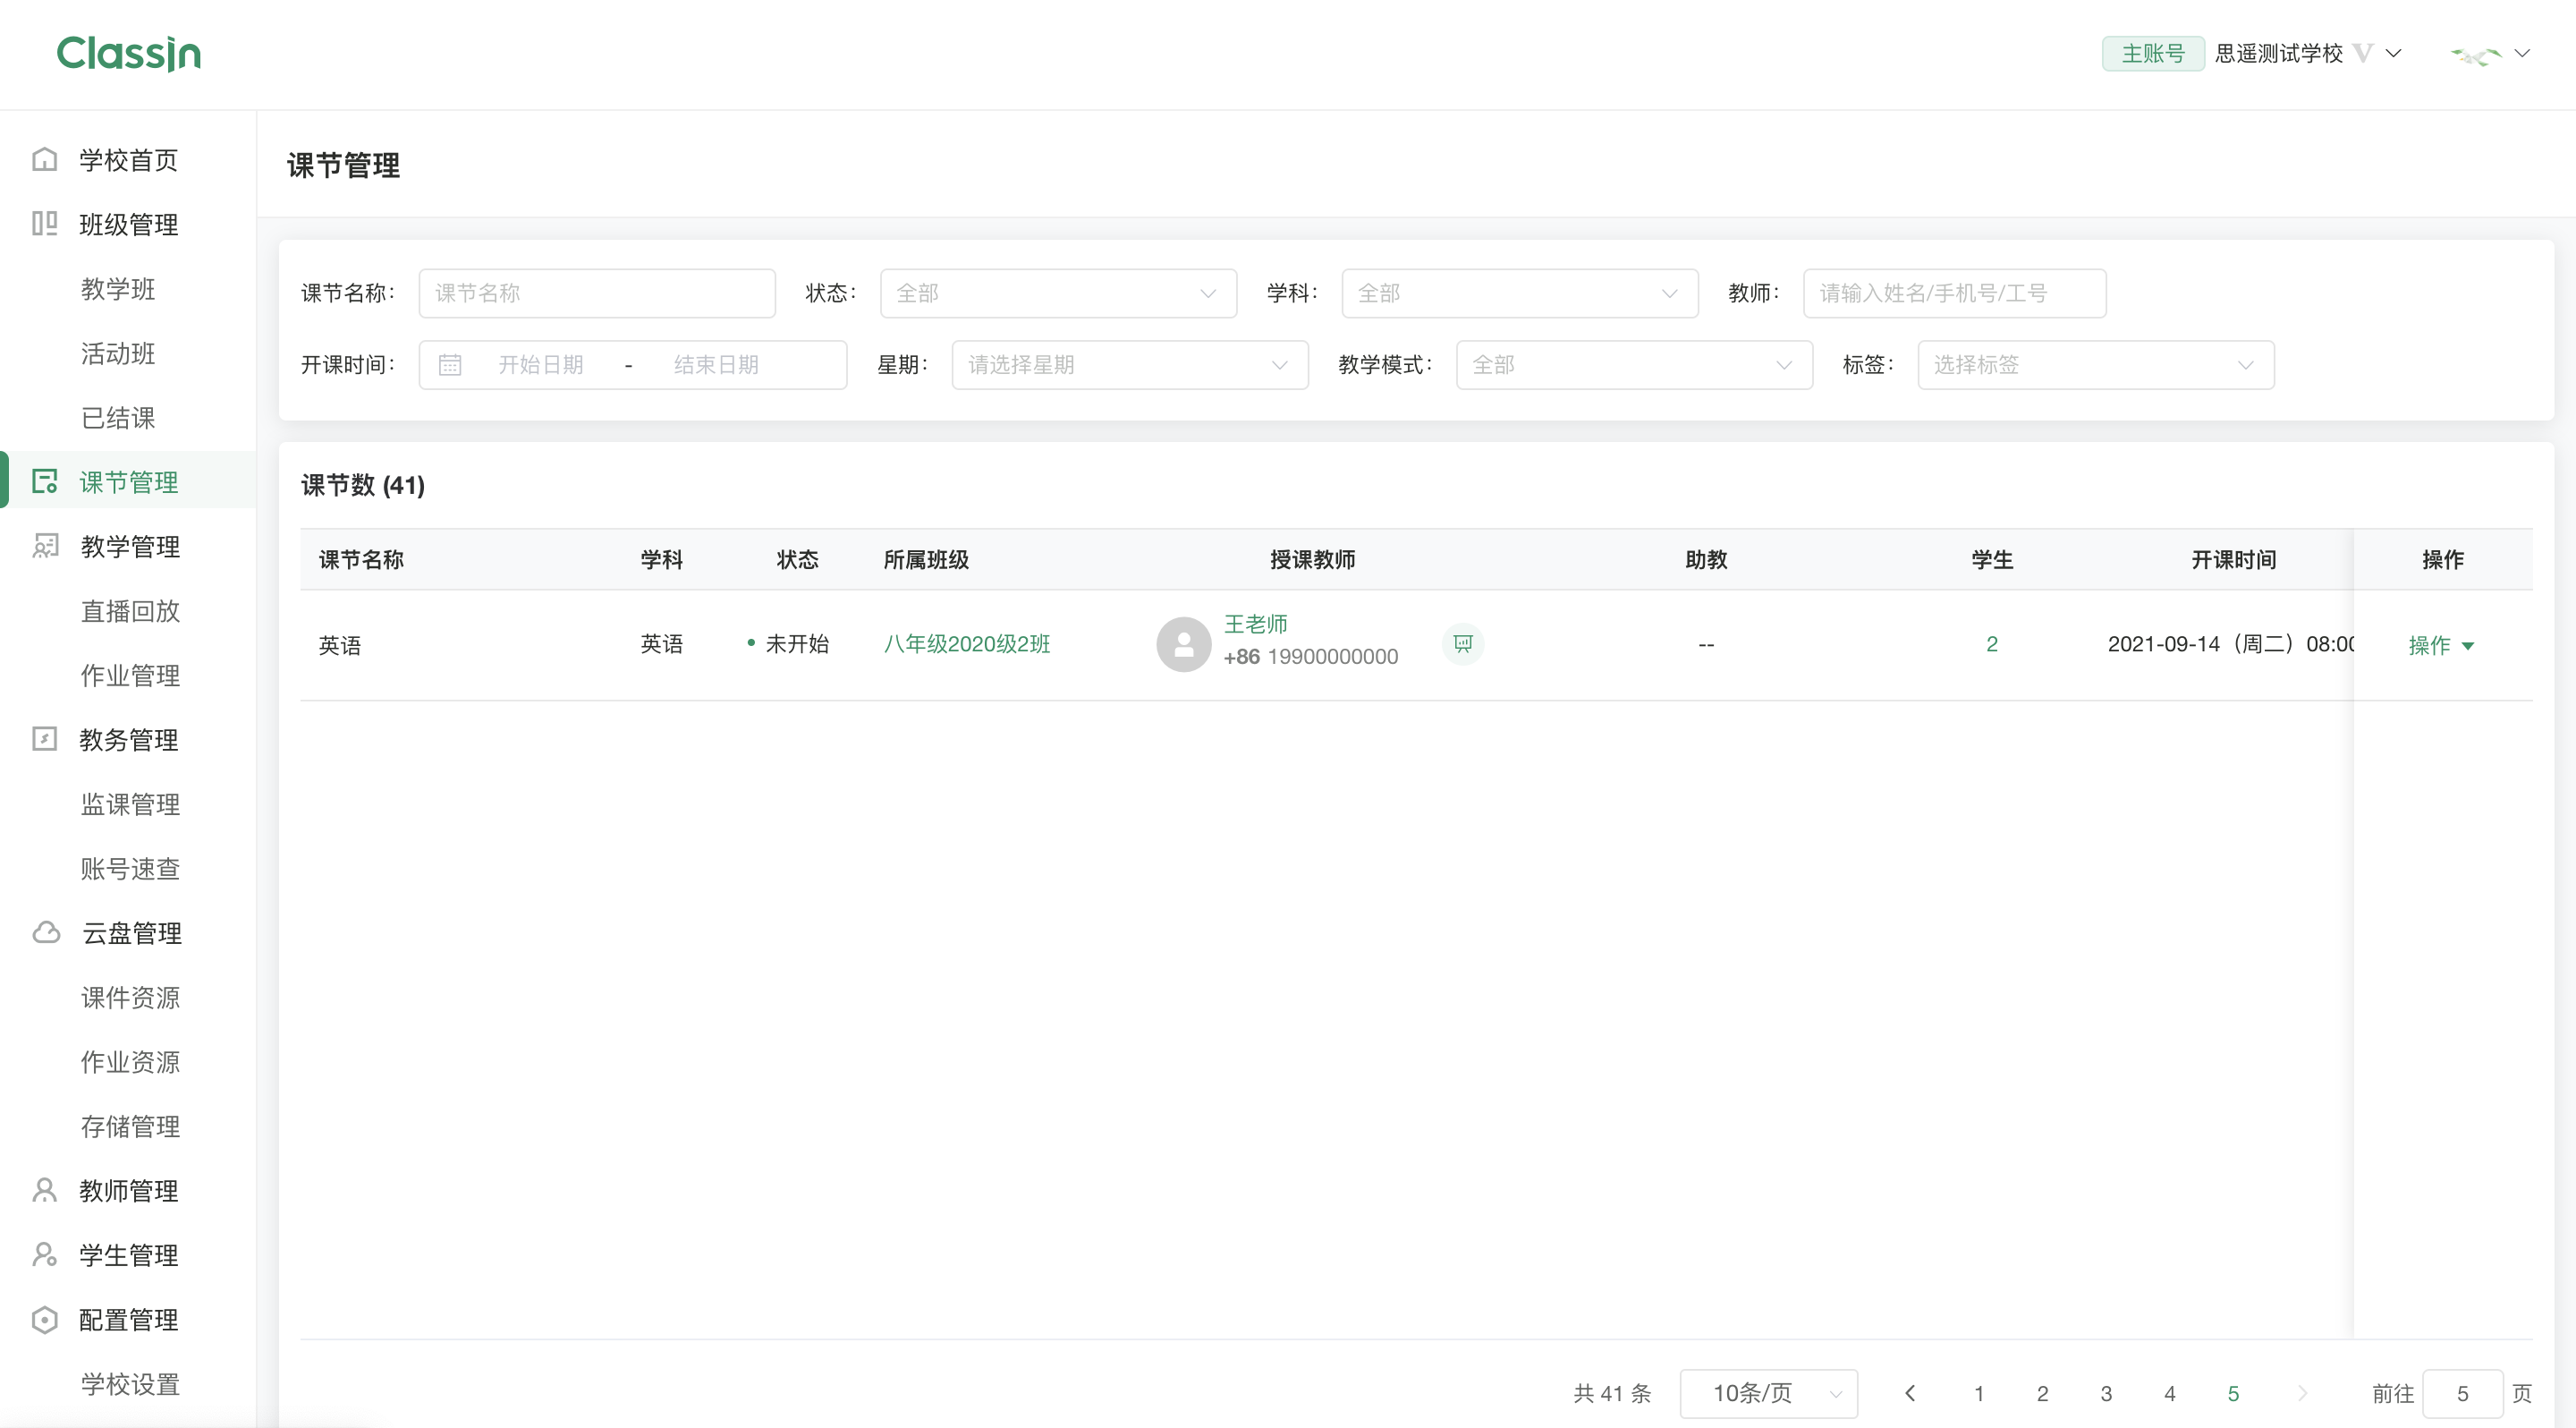Open the 八年级2020级2班 class link
Screen dimensions: 2576x1428
967,644
